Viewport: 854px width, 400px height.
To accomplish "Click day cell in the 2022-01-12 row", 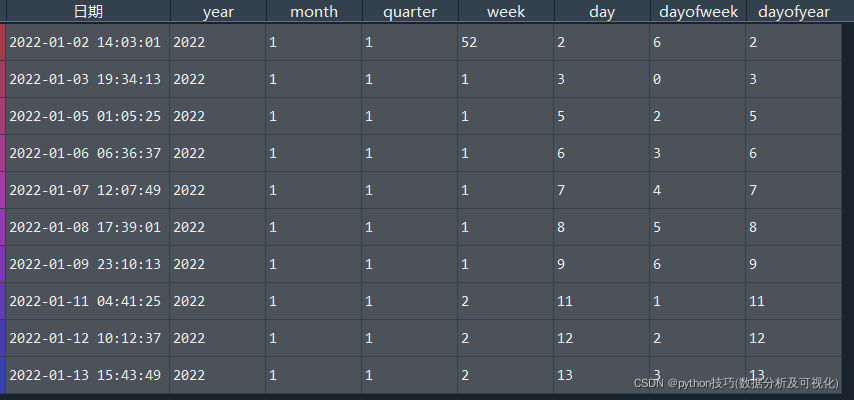I will tap(602, 338).
